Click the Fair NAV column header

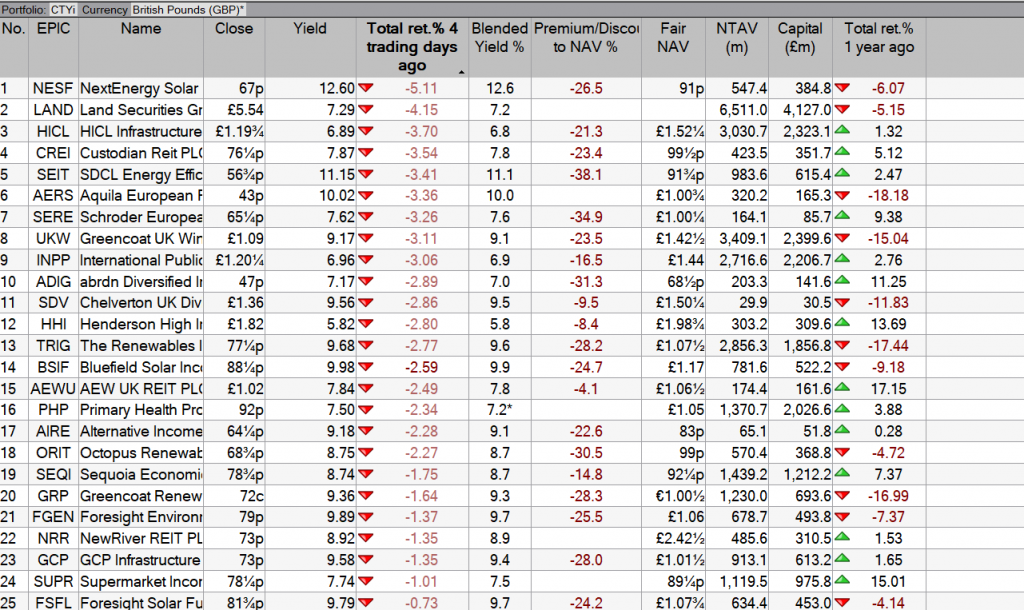point(673,47)
